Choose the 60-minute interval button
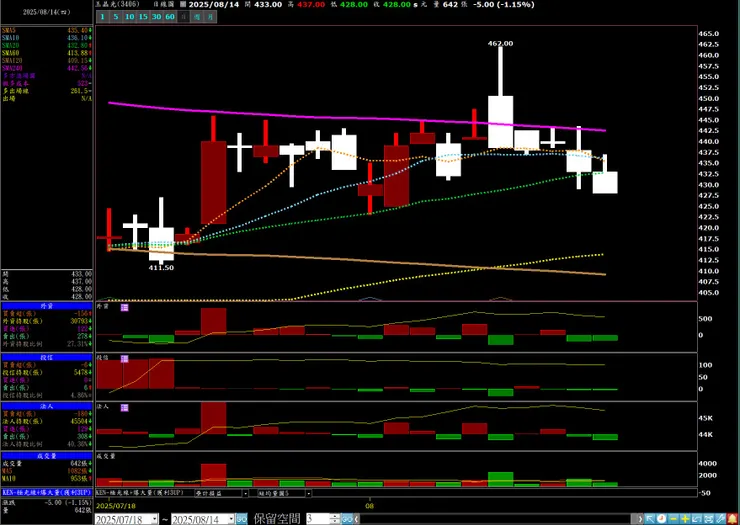 170,17
